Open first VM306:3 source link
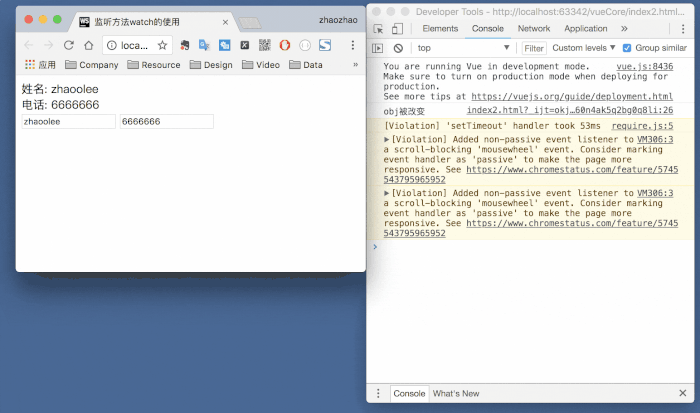 (655, 139)
